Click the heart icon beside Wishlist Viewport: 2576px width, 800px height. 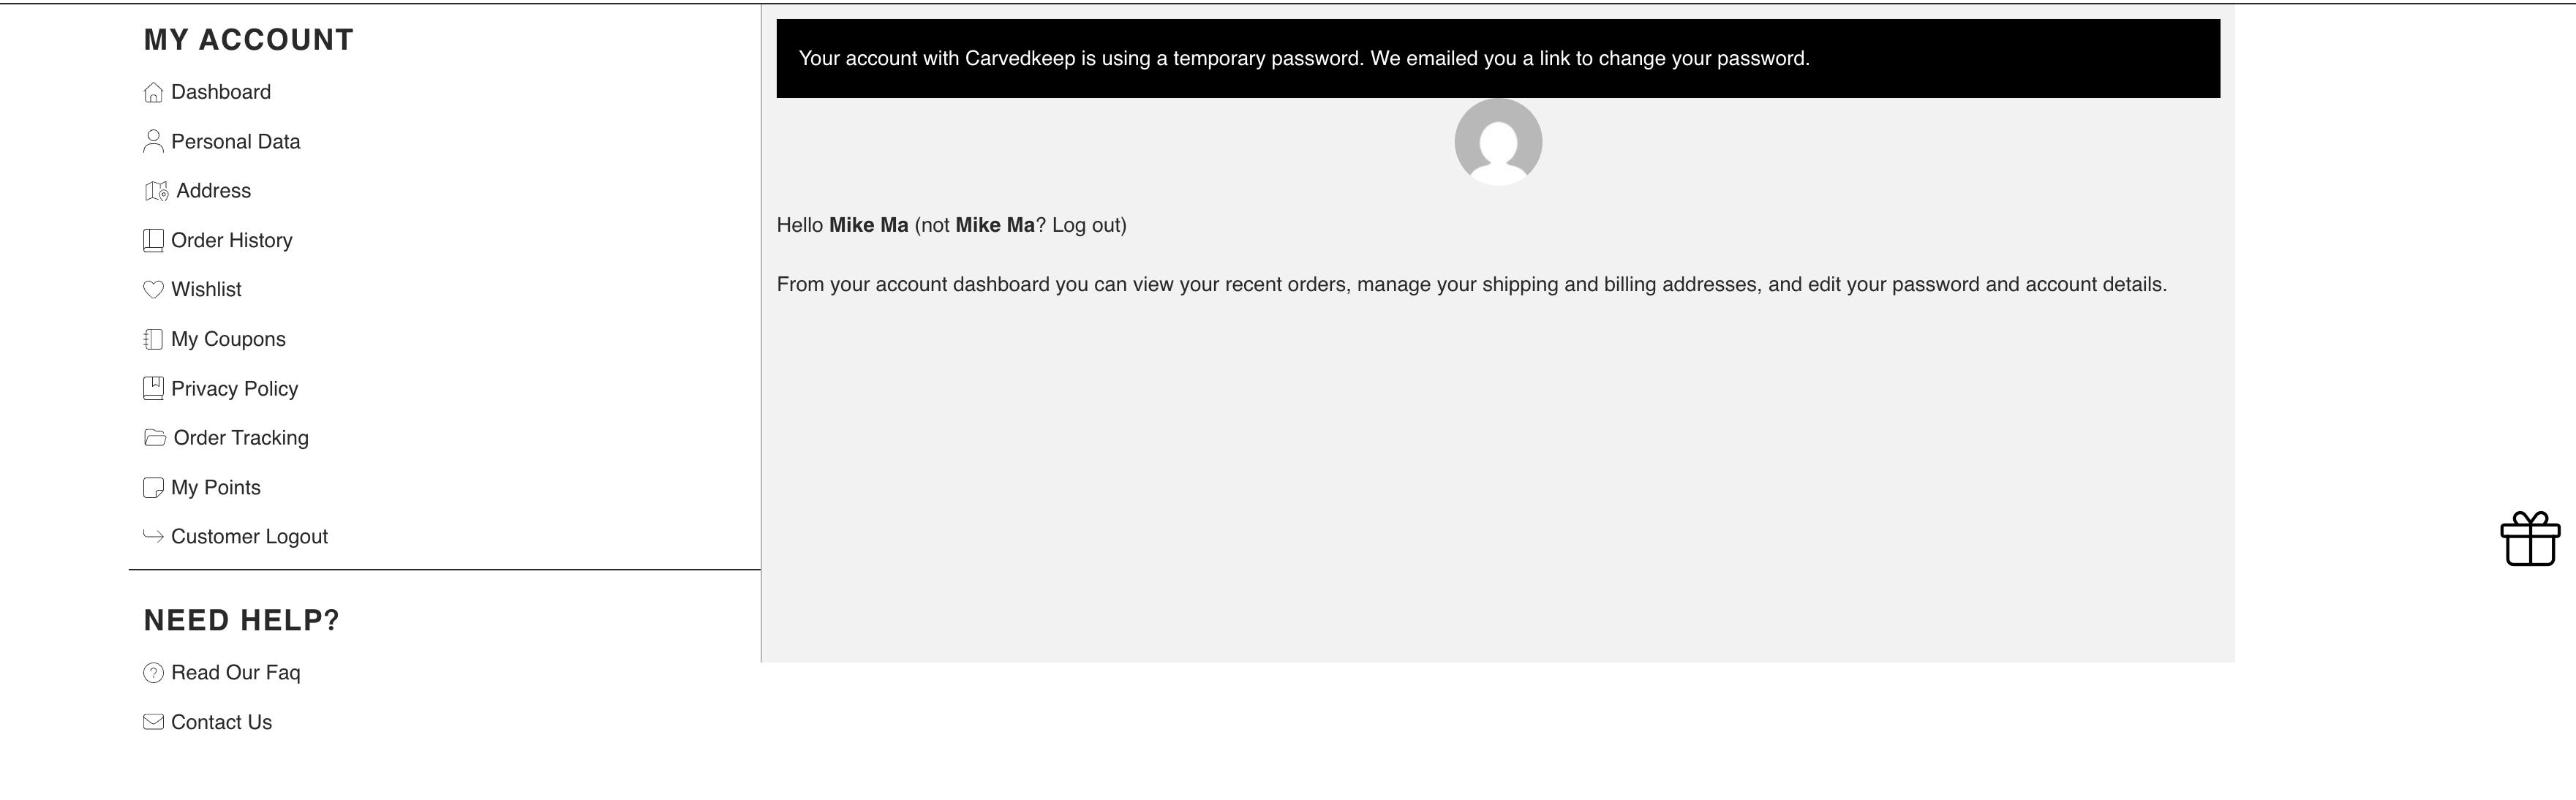(x=153, y=290)
